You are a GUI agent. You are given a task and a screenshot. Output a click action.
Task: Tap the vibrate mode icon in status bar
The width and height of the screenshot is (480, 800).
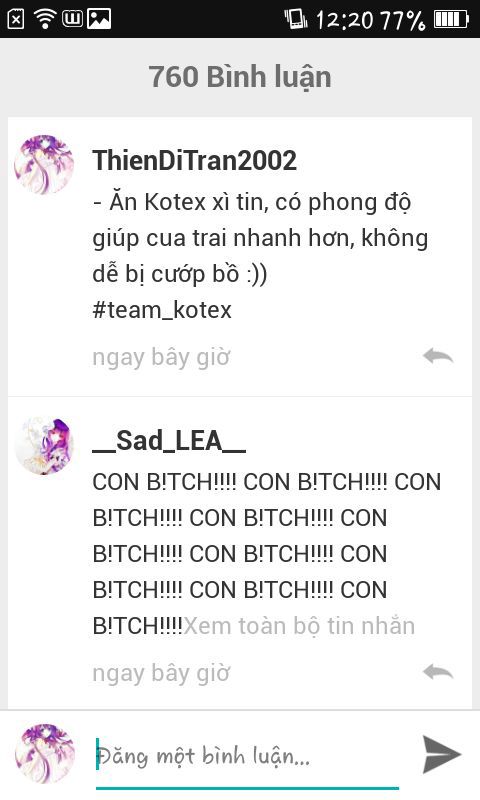pyautogui.click(x=295, y=19)
